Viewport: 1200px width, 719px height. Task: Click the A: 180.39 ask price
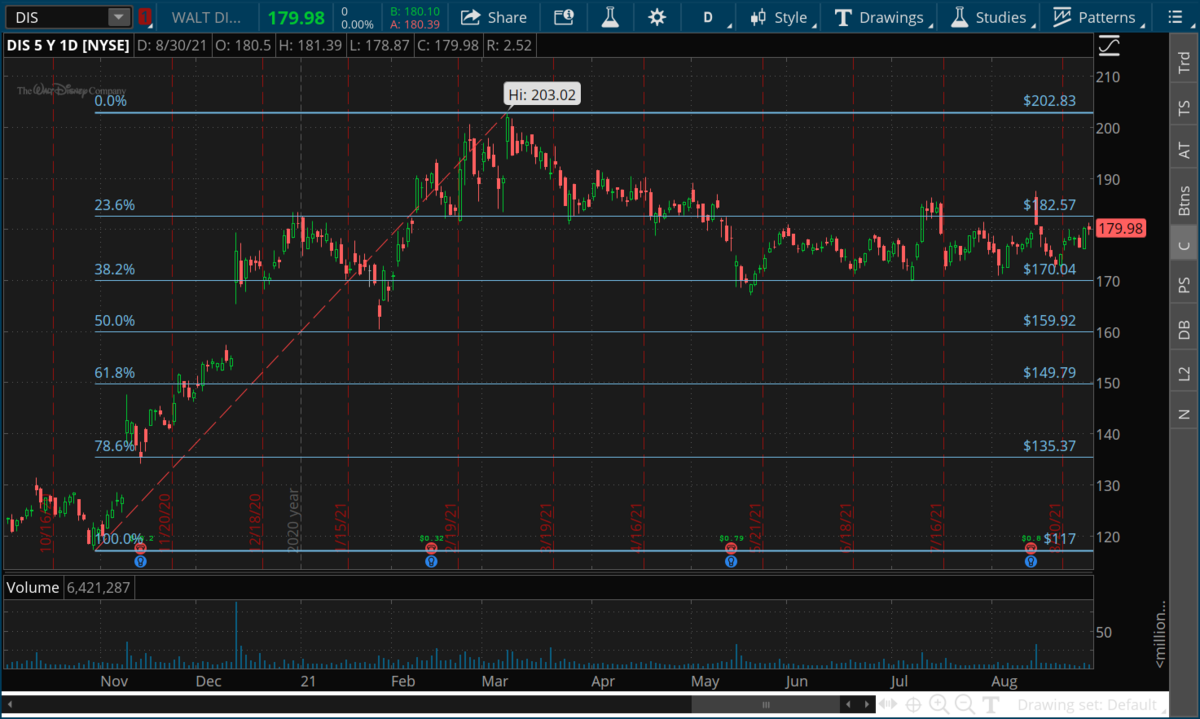pyautogui.click(x=417, y=23)
